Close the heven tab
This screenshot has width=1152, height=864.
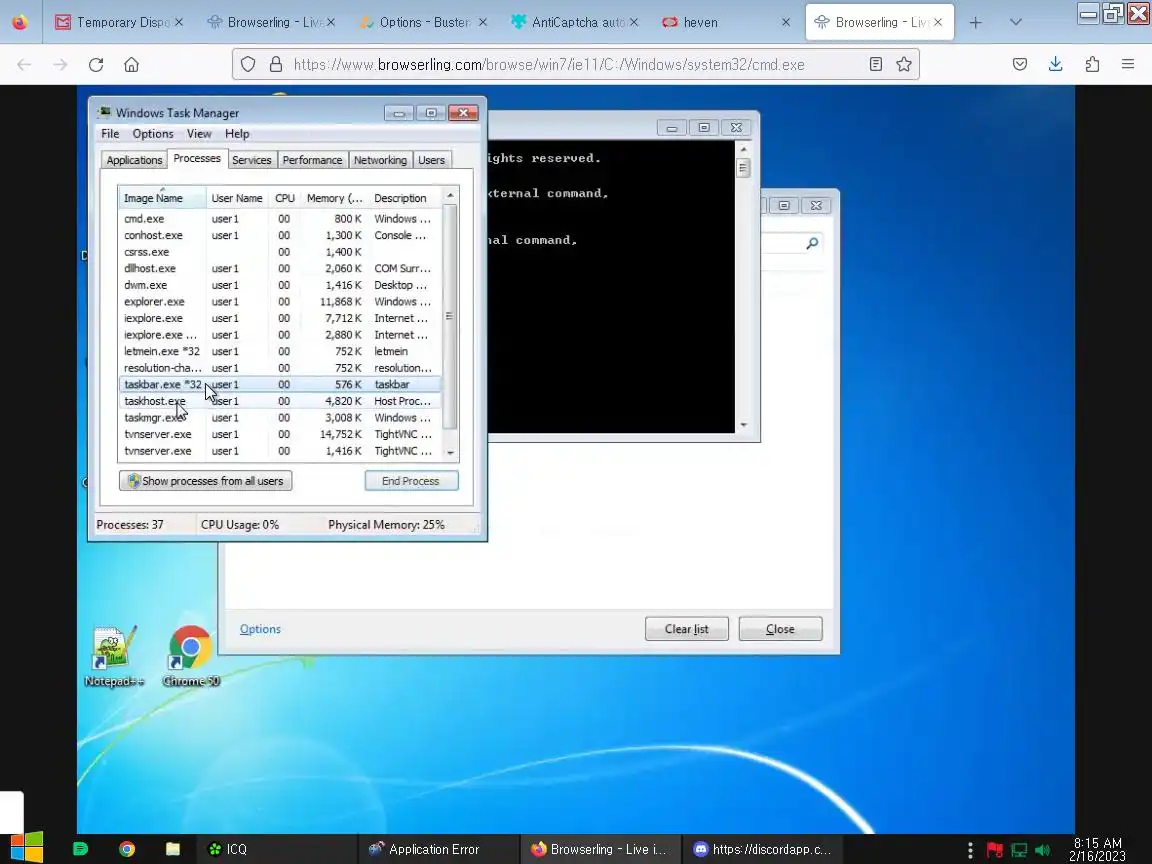click(785, 23)
